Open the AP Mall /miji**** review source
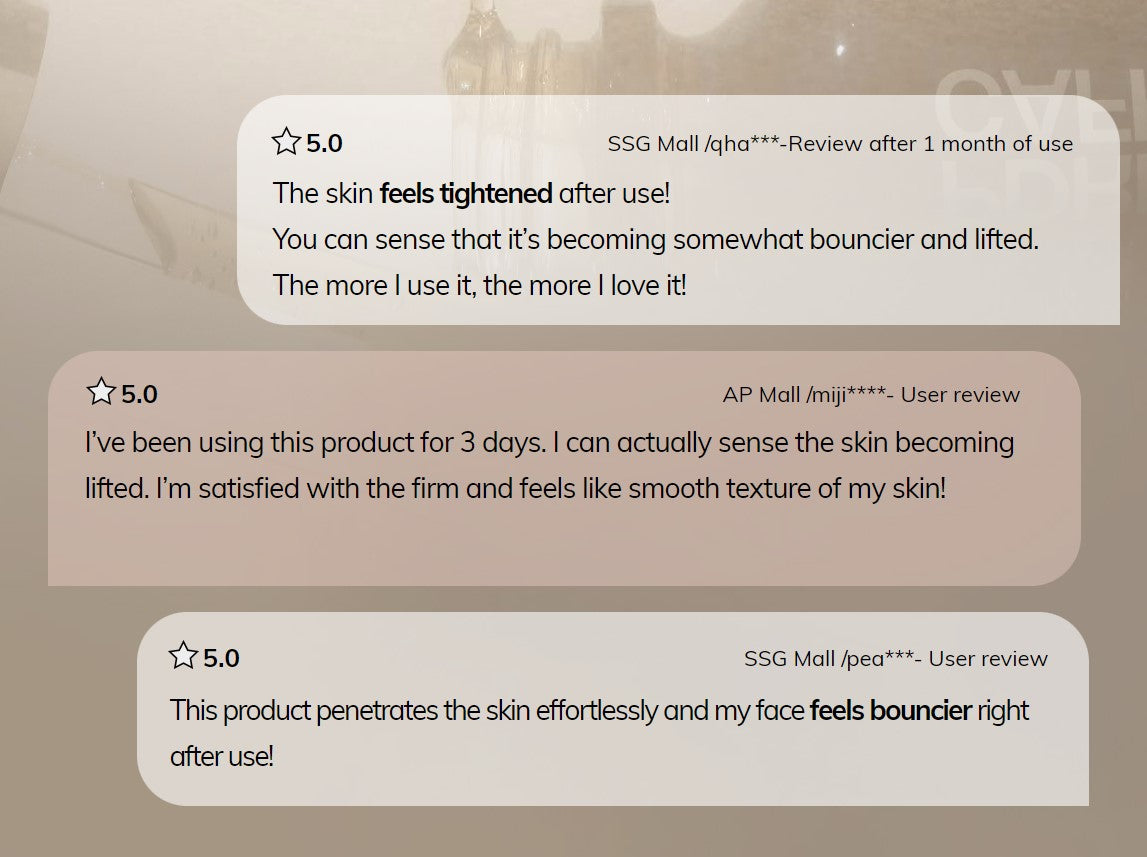 (x=870, y=395)
